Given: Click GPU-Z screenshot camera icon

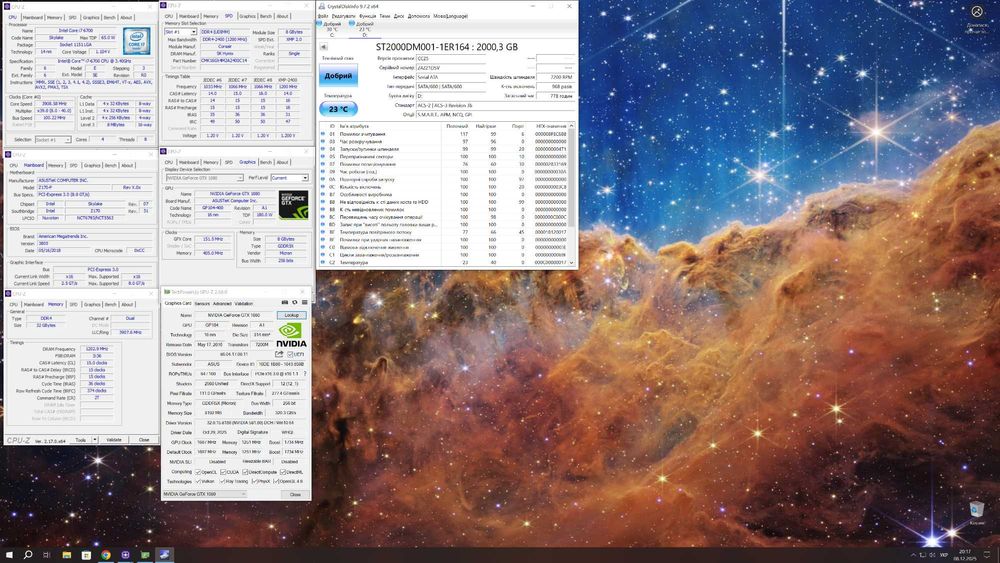Looking at the screenshot, I should click(284, 302).
